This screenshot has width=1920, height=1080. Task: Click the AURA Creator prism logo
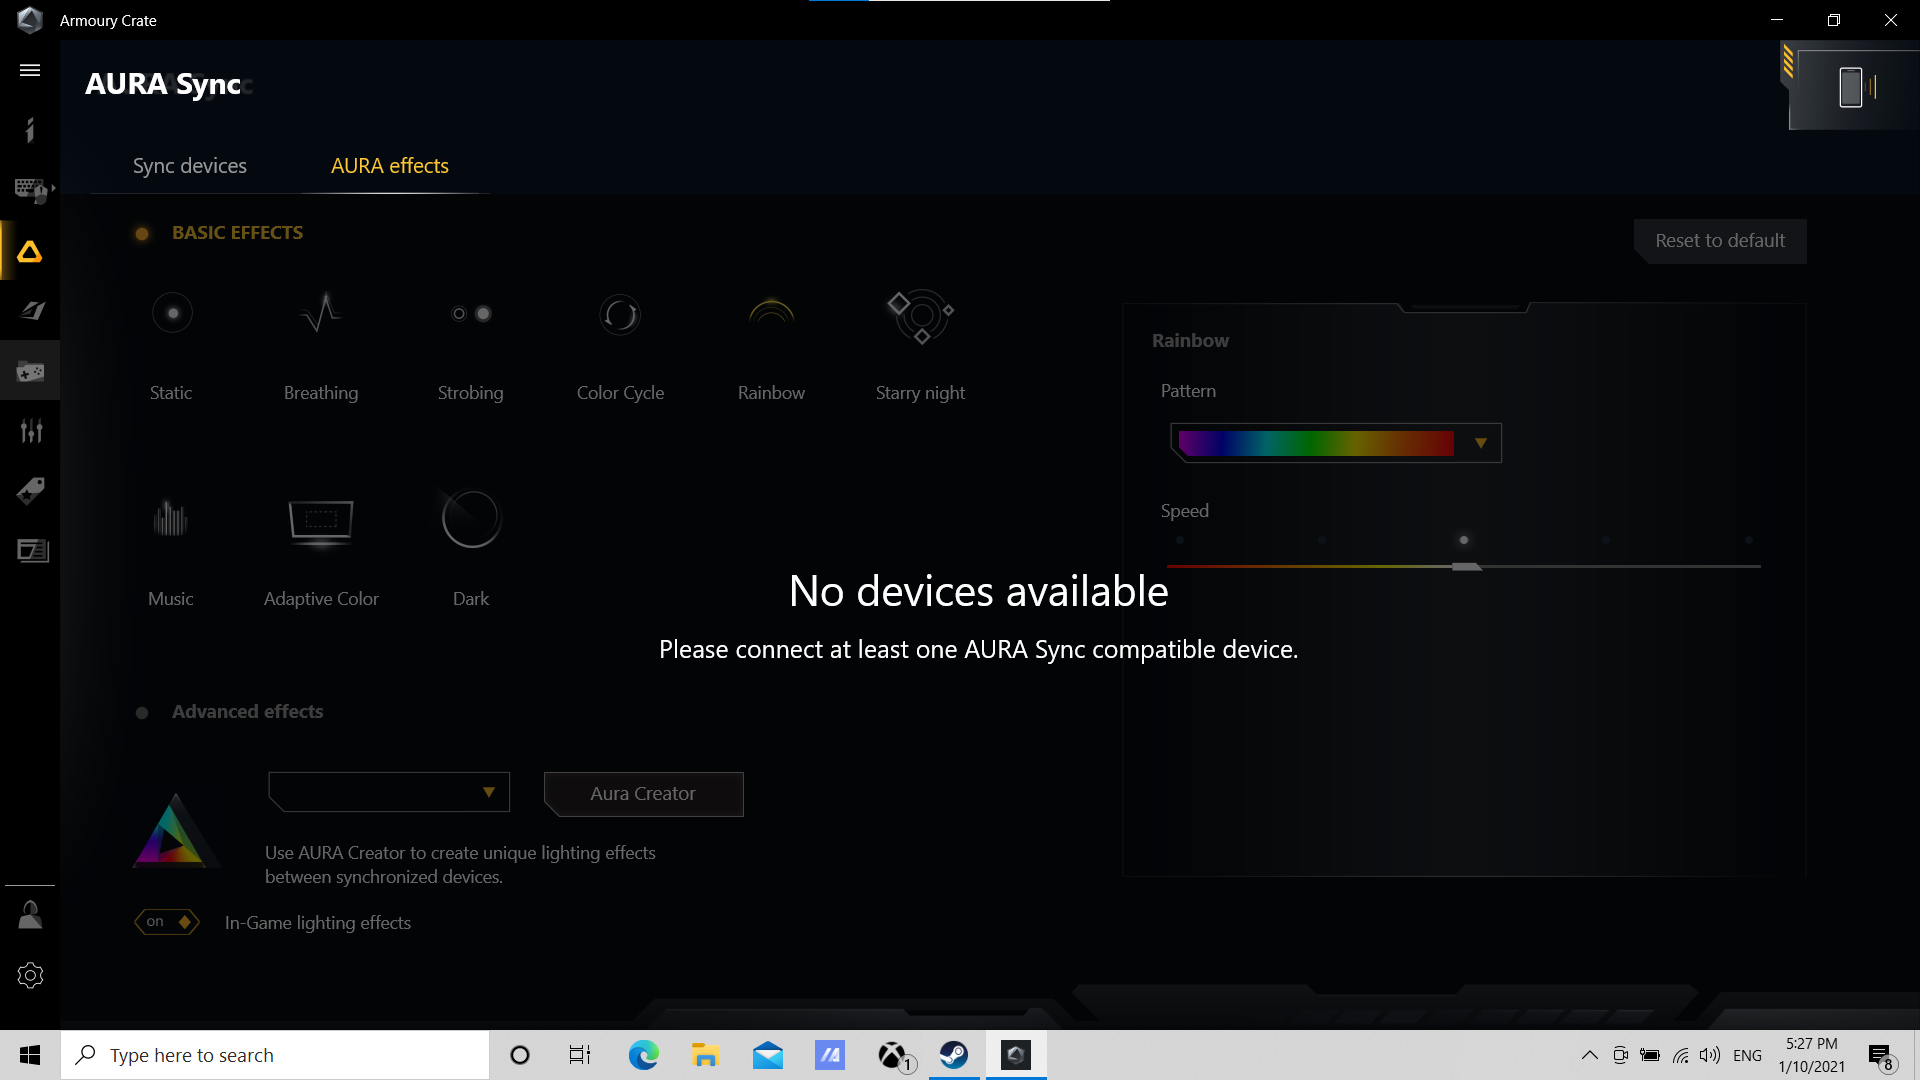tap(174, 830)
